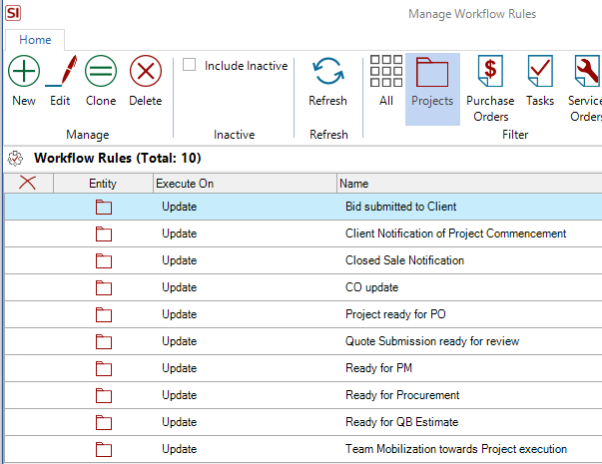Select the Ready for Procurement rule
The height and width of the screenshot is (464, 602).
[x=402, y=395]
